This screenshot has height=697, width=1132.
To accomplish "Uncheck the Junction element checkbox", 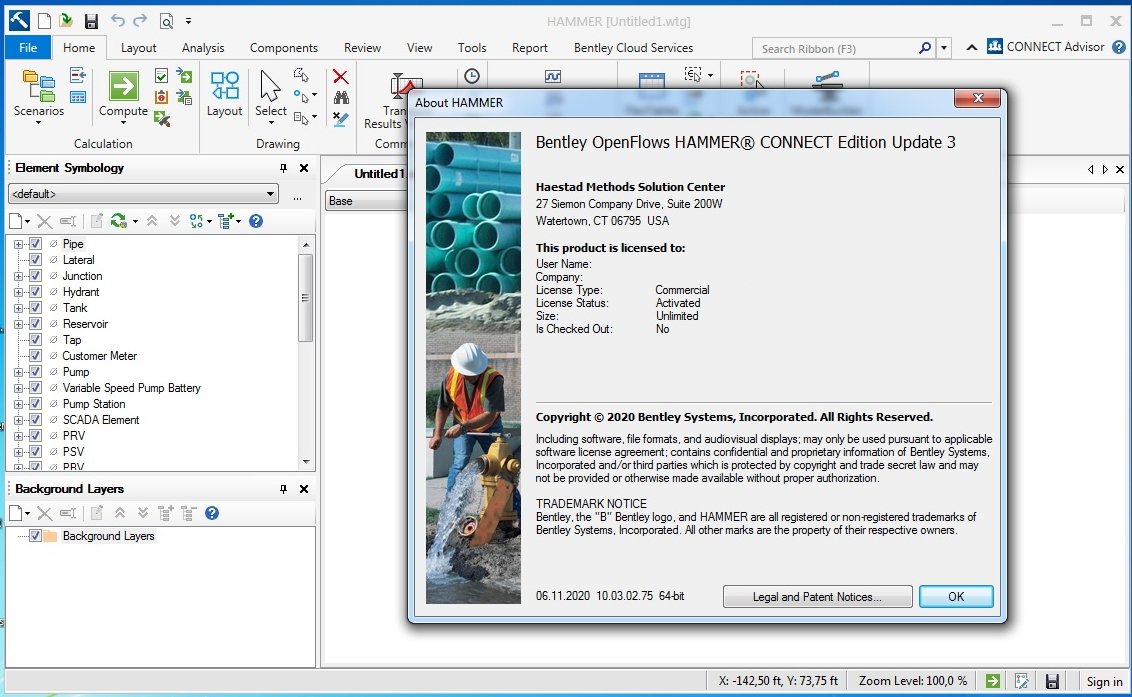I will (35, 276).
